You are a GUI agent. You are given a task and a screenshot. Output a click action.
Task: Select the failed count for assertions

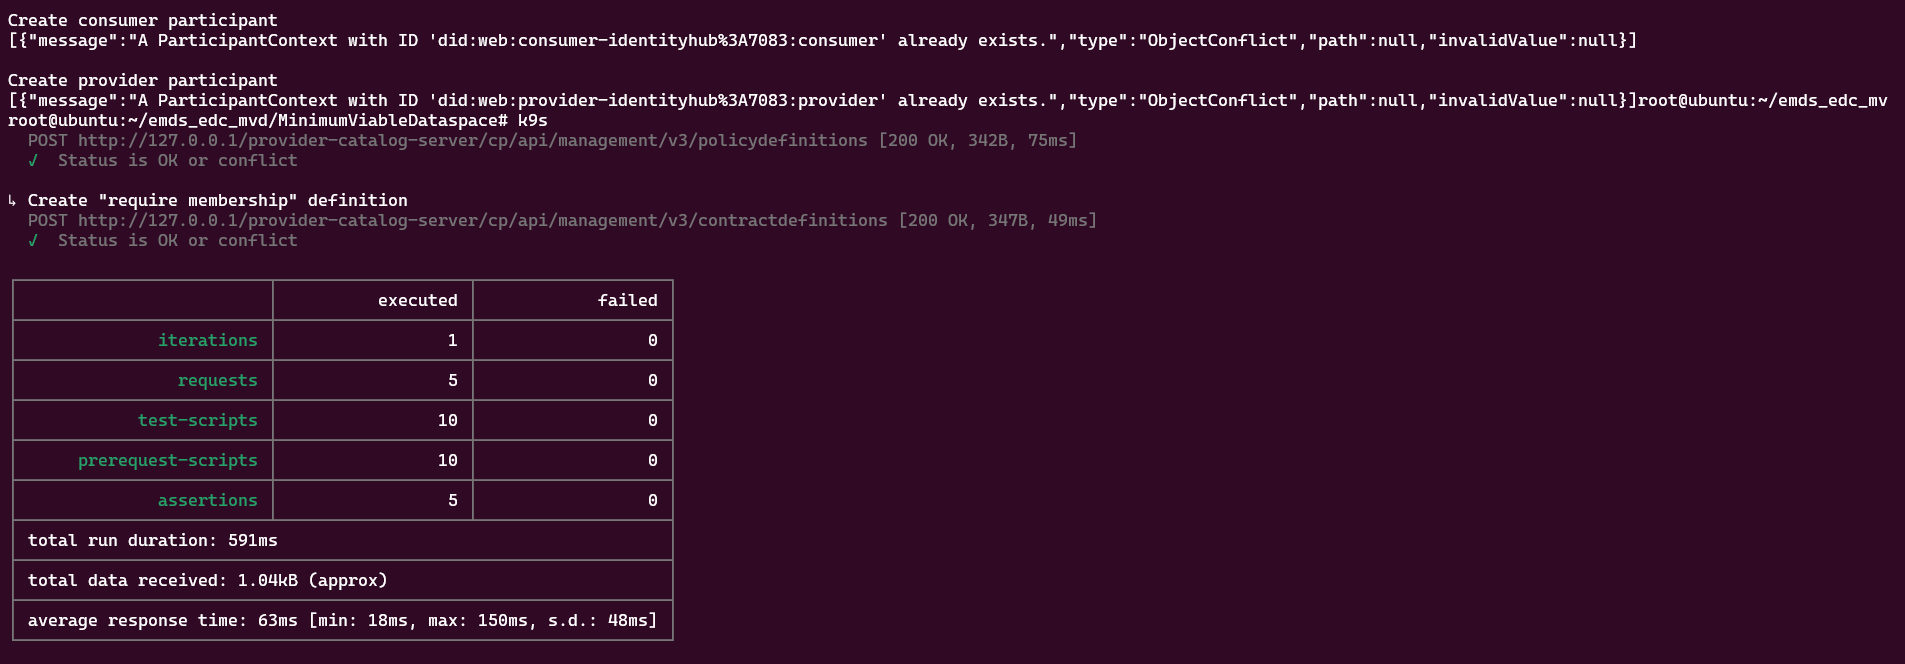coord(652,500)
